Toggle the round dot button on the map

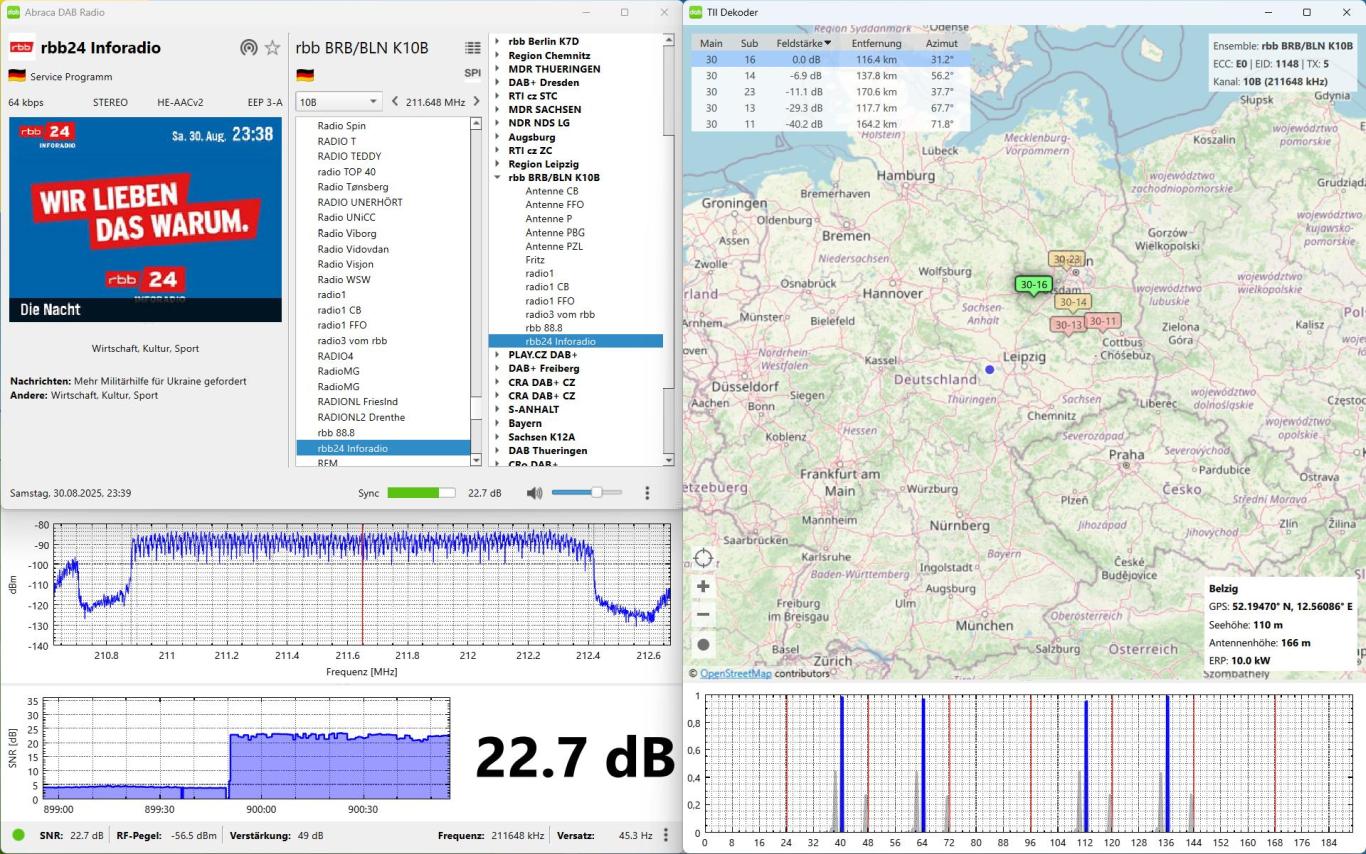pos(703,645)
